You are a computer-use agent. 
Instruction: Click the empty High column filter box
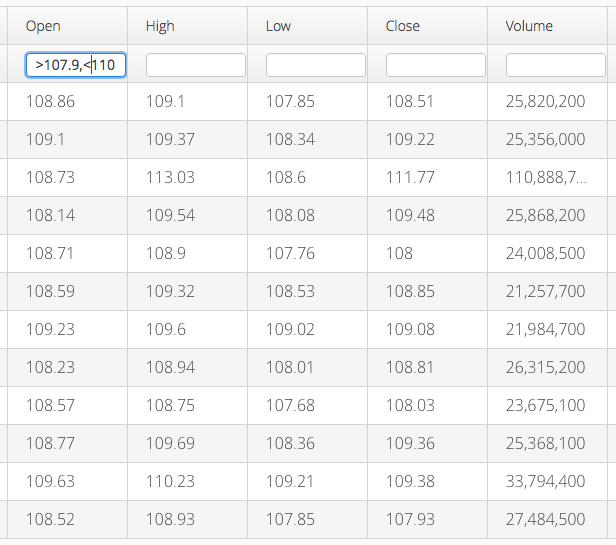click(x=196, y=65)
